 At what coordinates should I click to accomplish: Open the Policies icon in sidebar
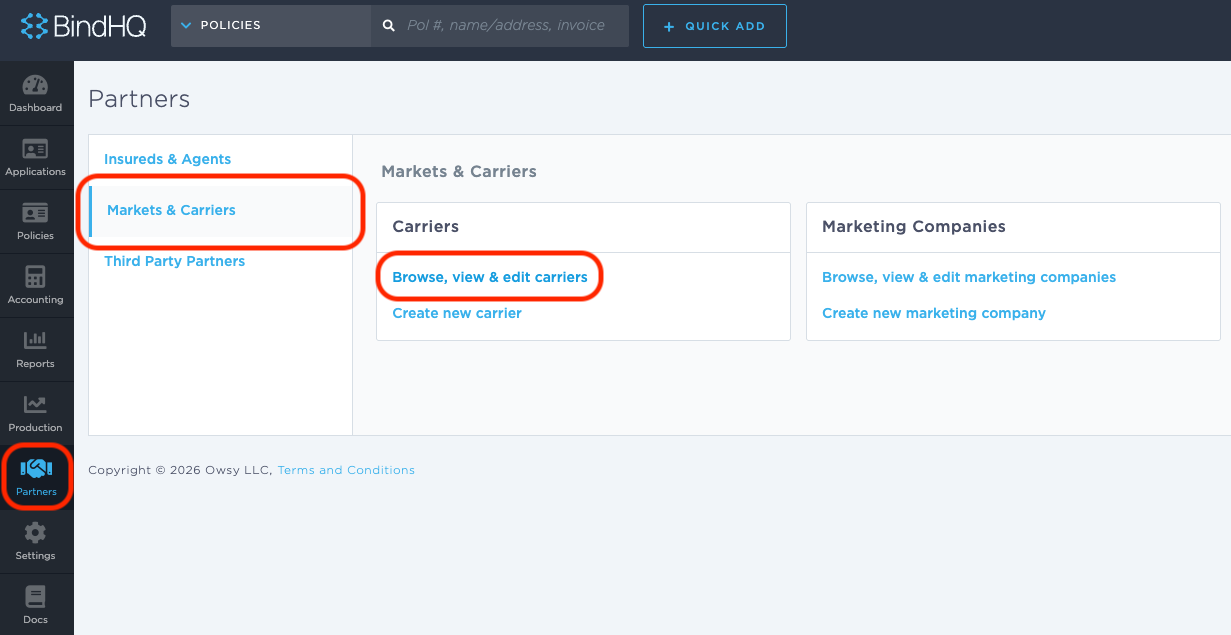coord(35,214)
